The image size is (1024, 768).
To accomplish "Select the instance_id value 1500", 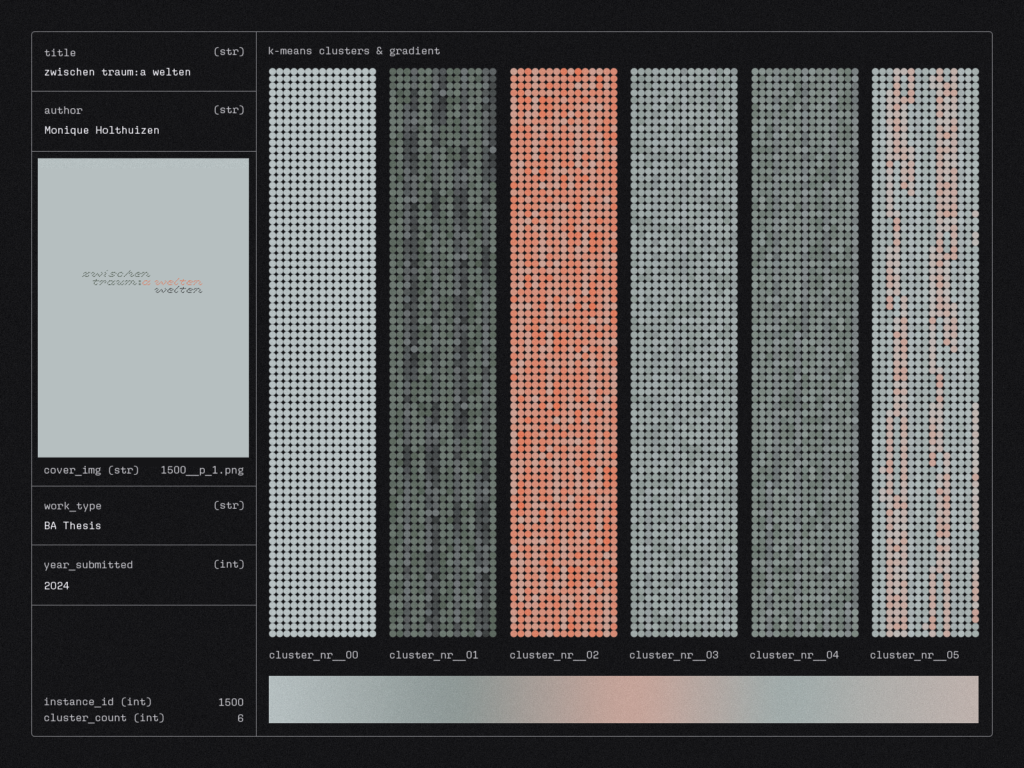I will tap(230, 702).
